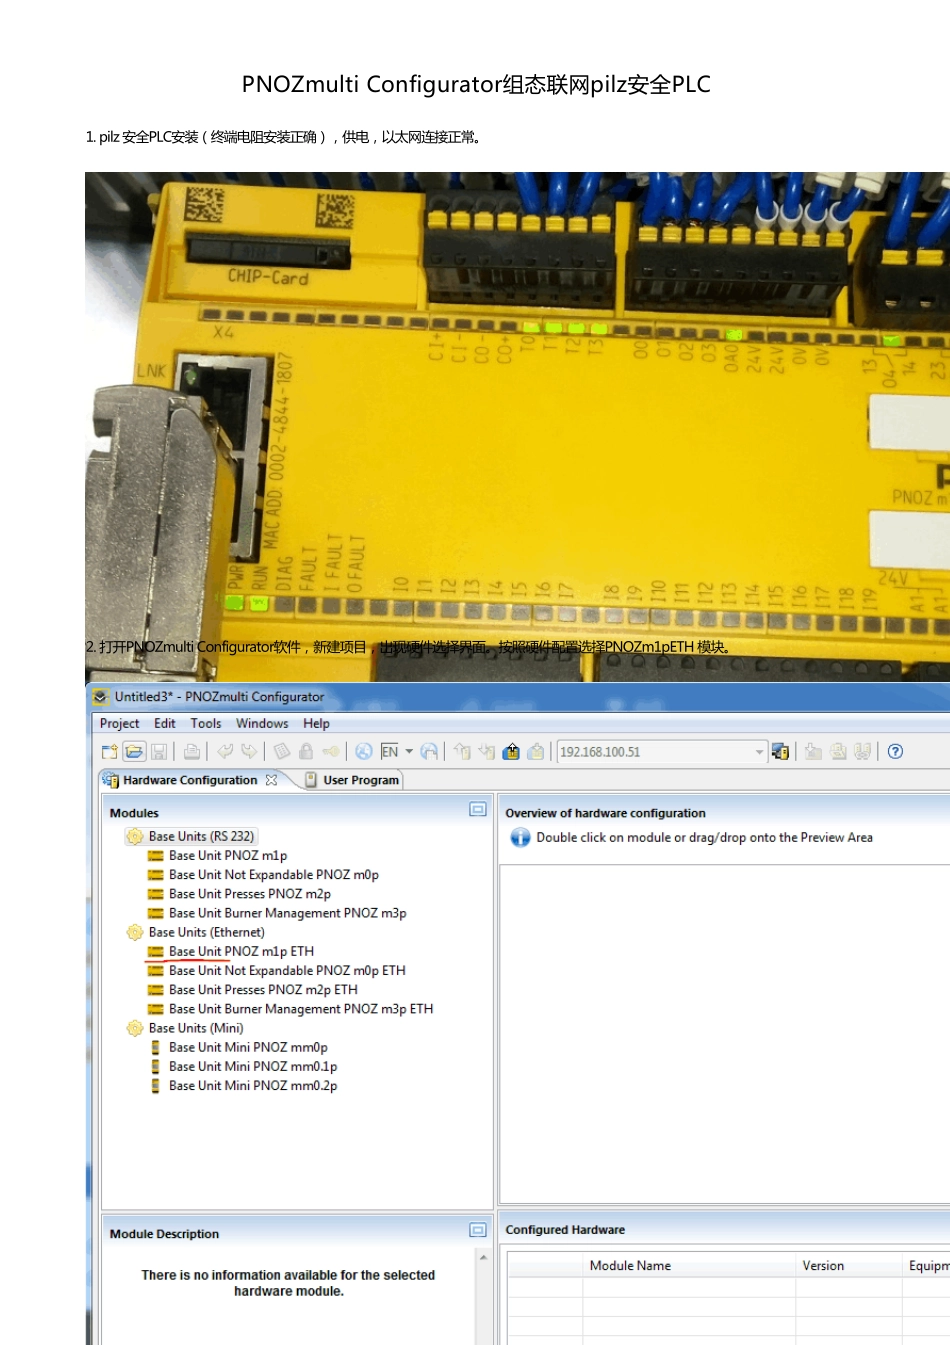
Task: Maximize the Modules panel
Action: point(478,810)
